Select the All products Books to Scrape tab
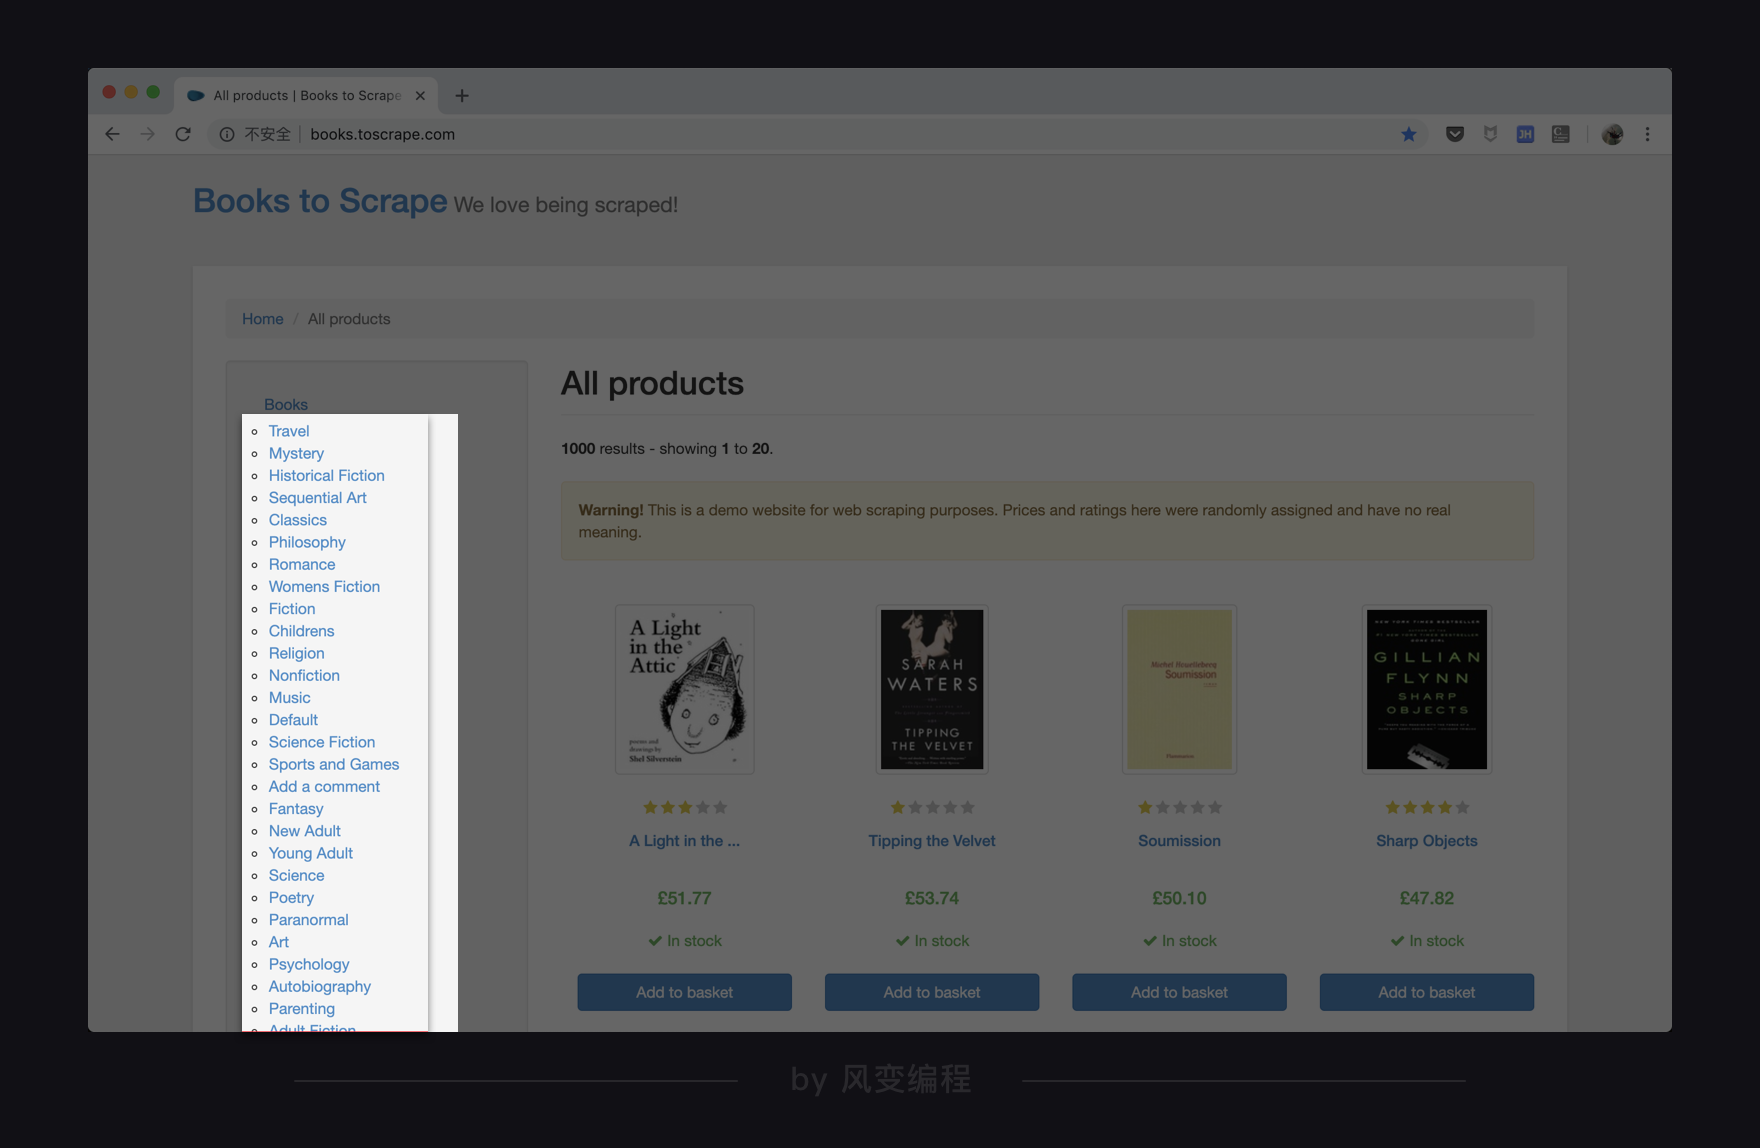The width and height of the screenshot is (1760, 1148). [300, 95]
